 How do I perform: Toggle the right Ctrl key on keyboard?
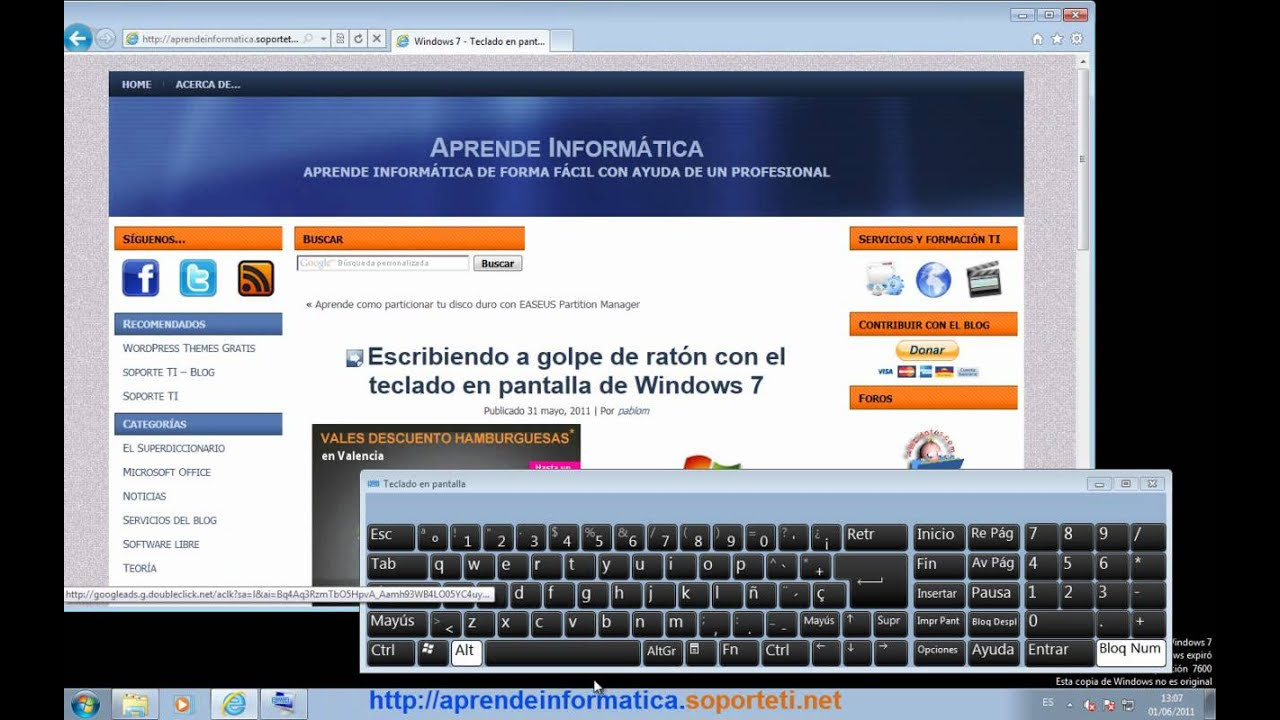coord(784,652)
